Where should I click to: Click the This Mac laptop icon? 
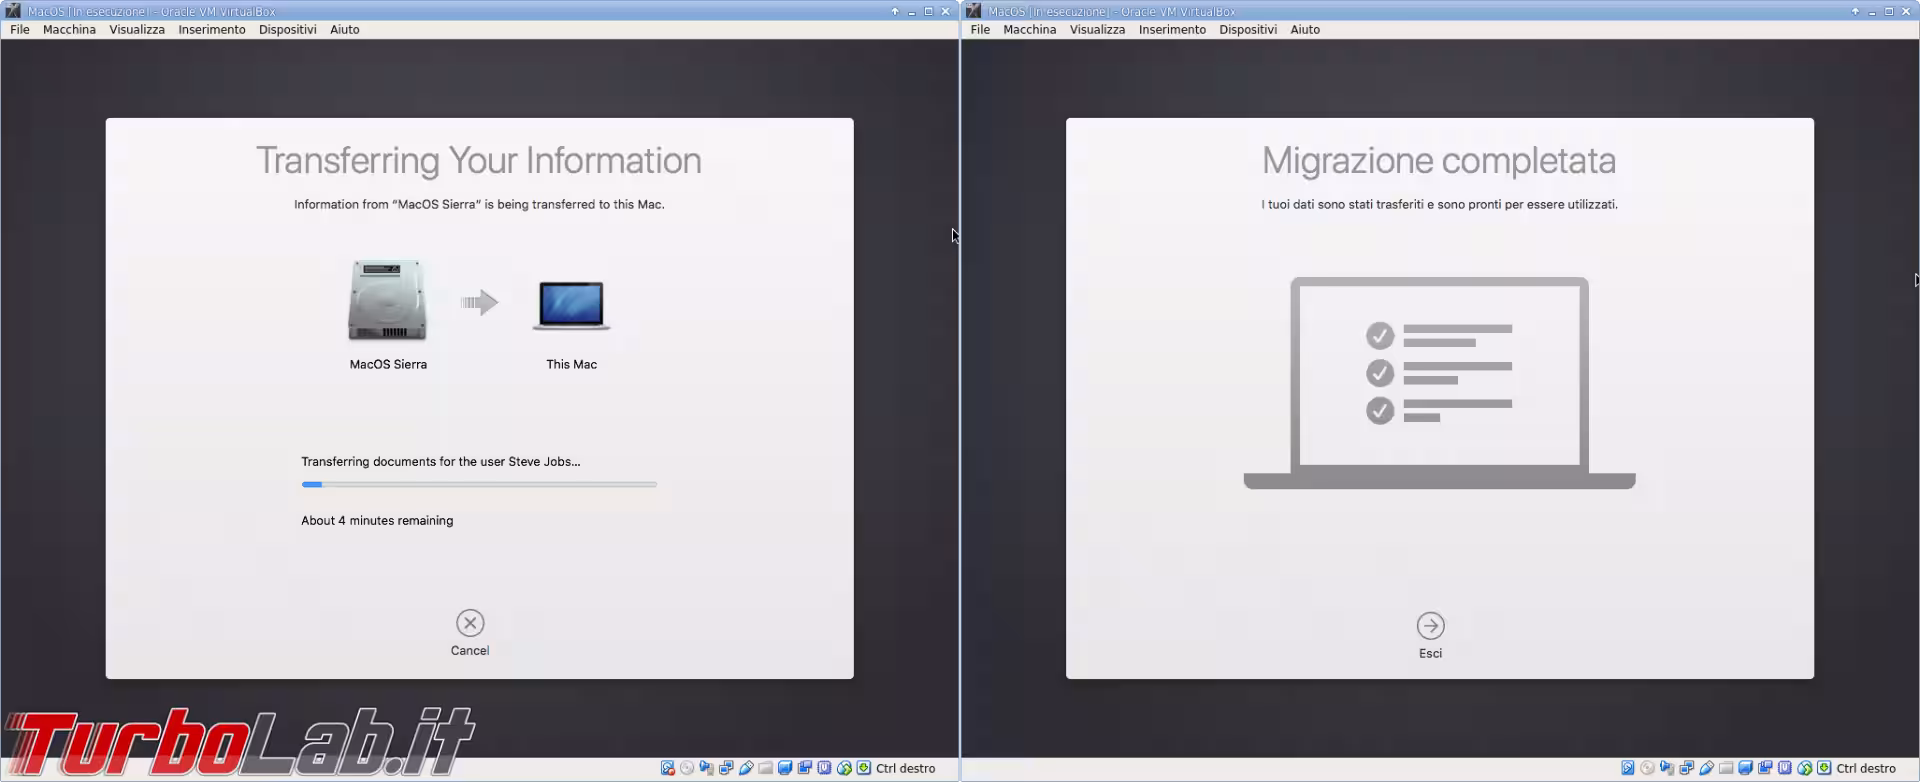coord(571,304)
